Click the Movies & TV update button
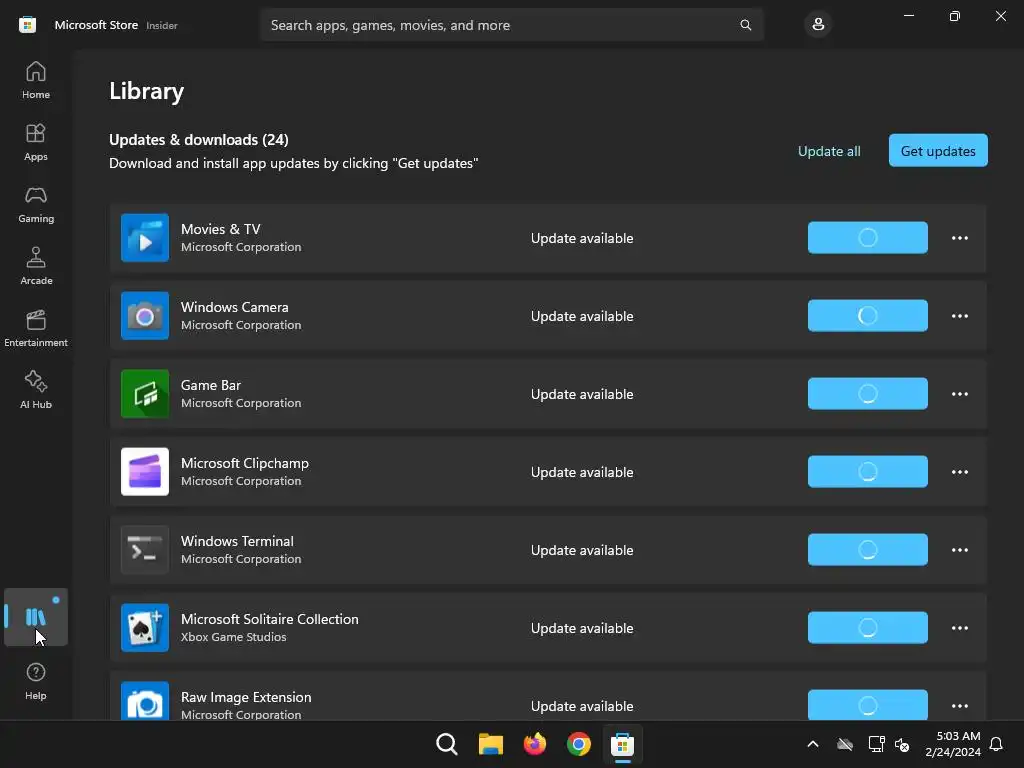The height and width of the screenshot is (768, 1024). pyautogui.click(x=867, y=238)
